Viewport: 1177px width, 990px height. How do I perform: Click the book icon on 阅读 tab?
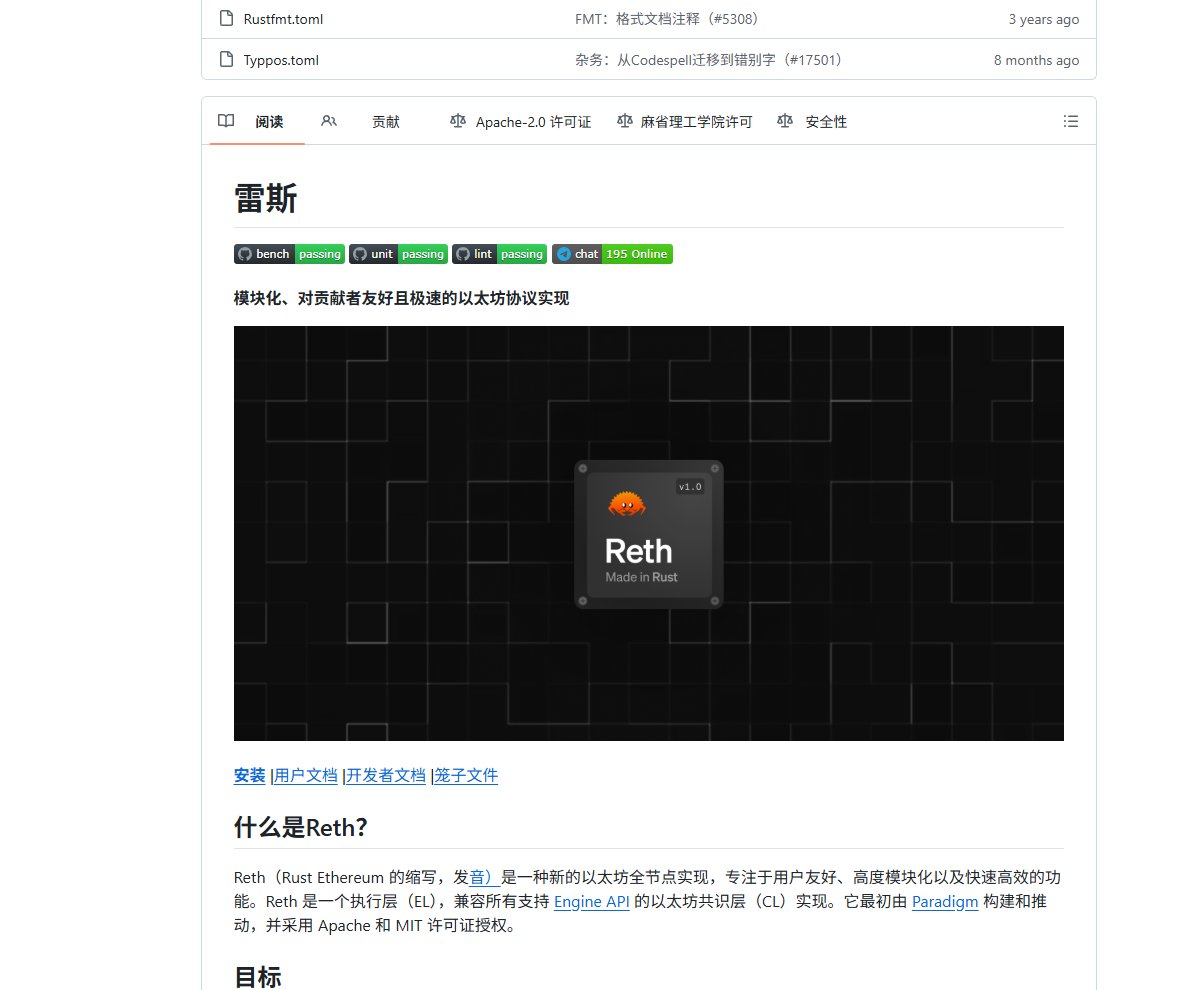tap(226, 121)
